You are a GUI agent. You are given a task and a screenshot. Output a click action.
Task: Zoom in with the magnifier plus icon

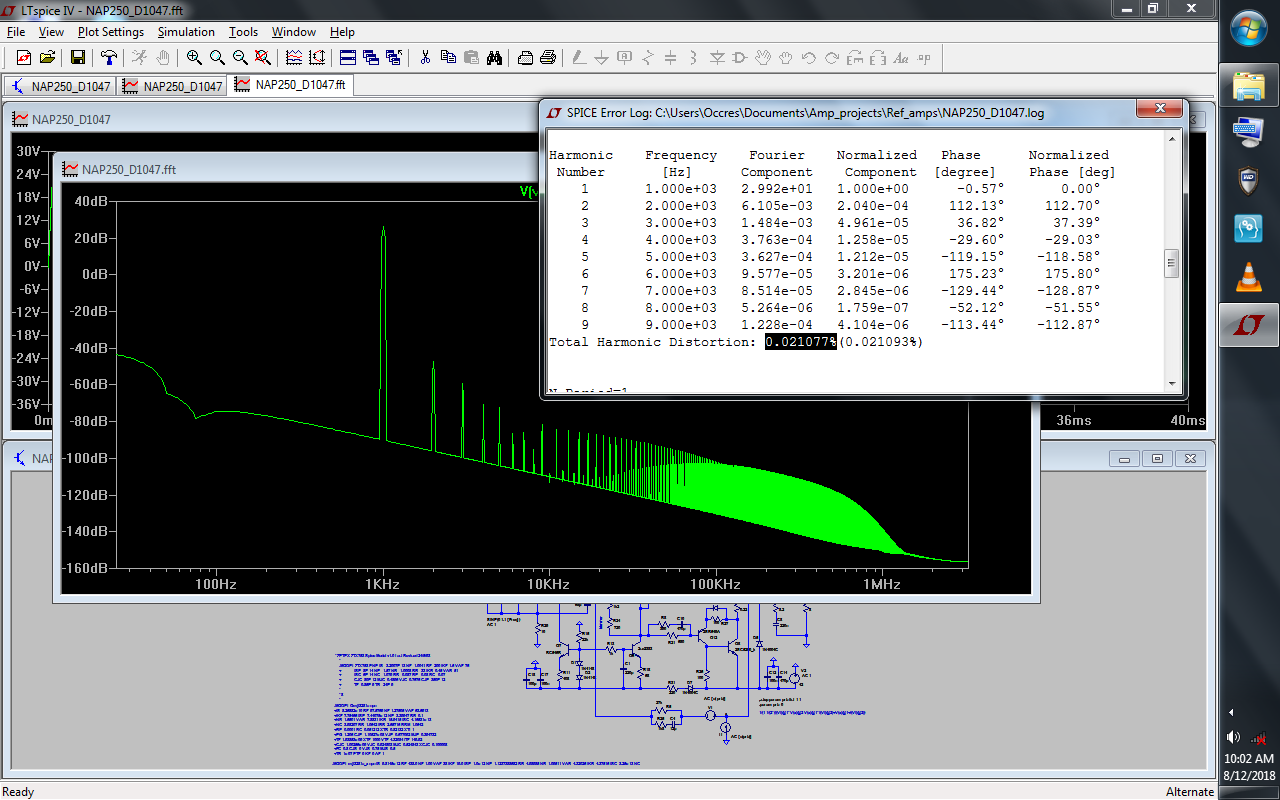click(194, 57)
